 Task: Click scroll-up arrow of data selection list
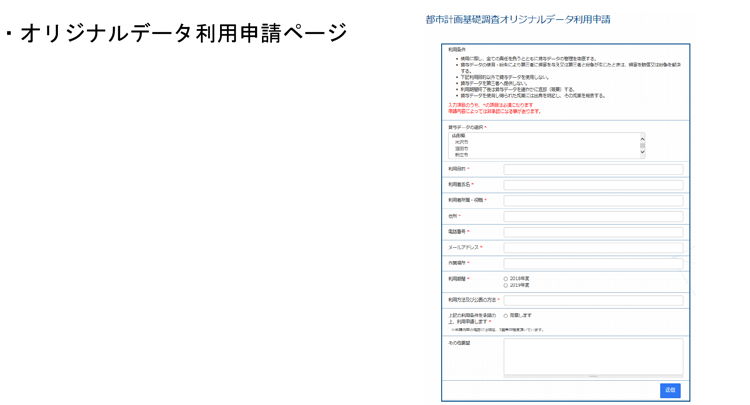(642, 139)
